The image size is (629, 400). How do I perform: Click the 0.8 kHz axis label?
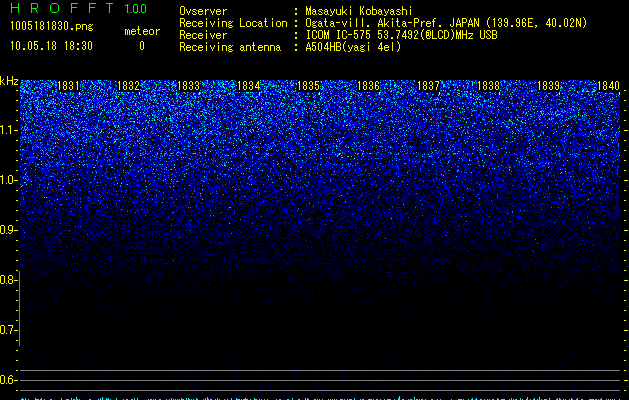(x=8, y=280)
